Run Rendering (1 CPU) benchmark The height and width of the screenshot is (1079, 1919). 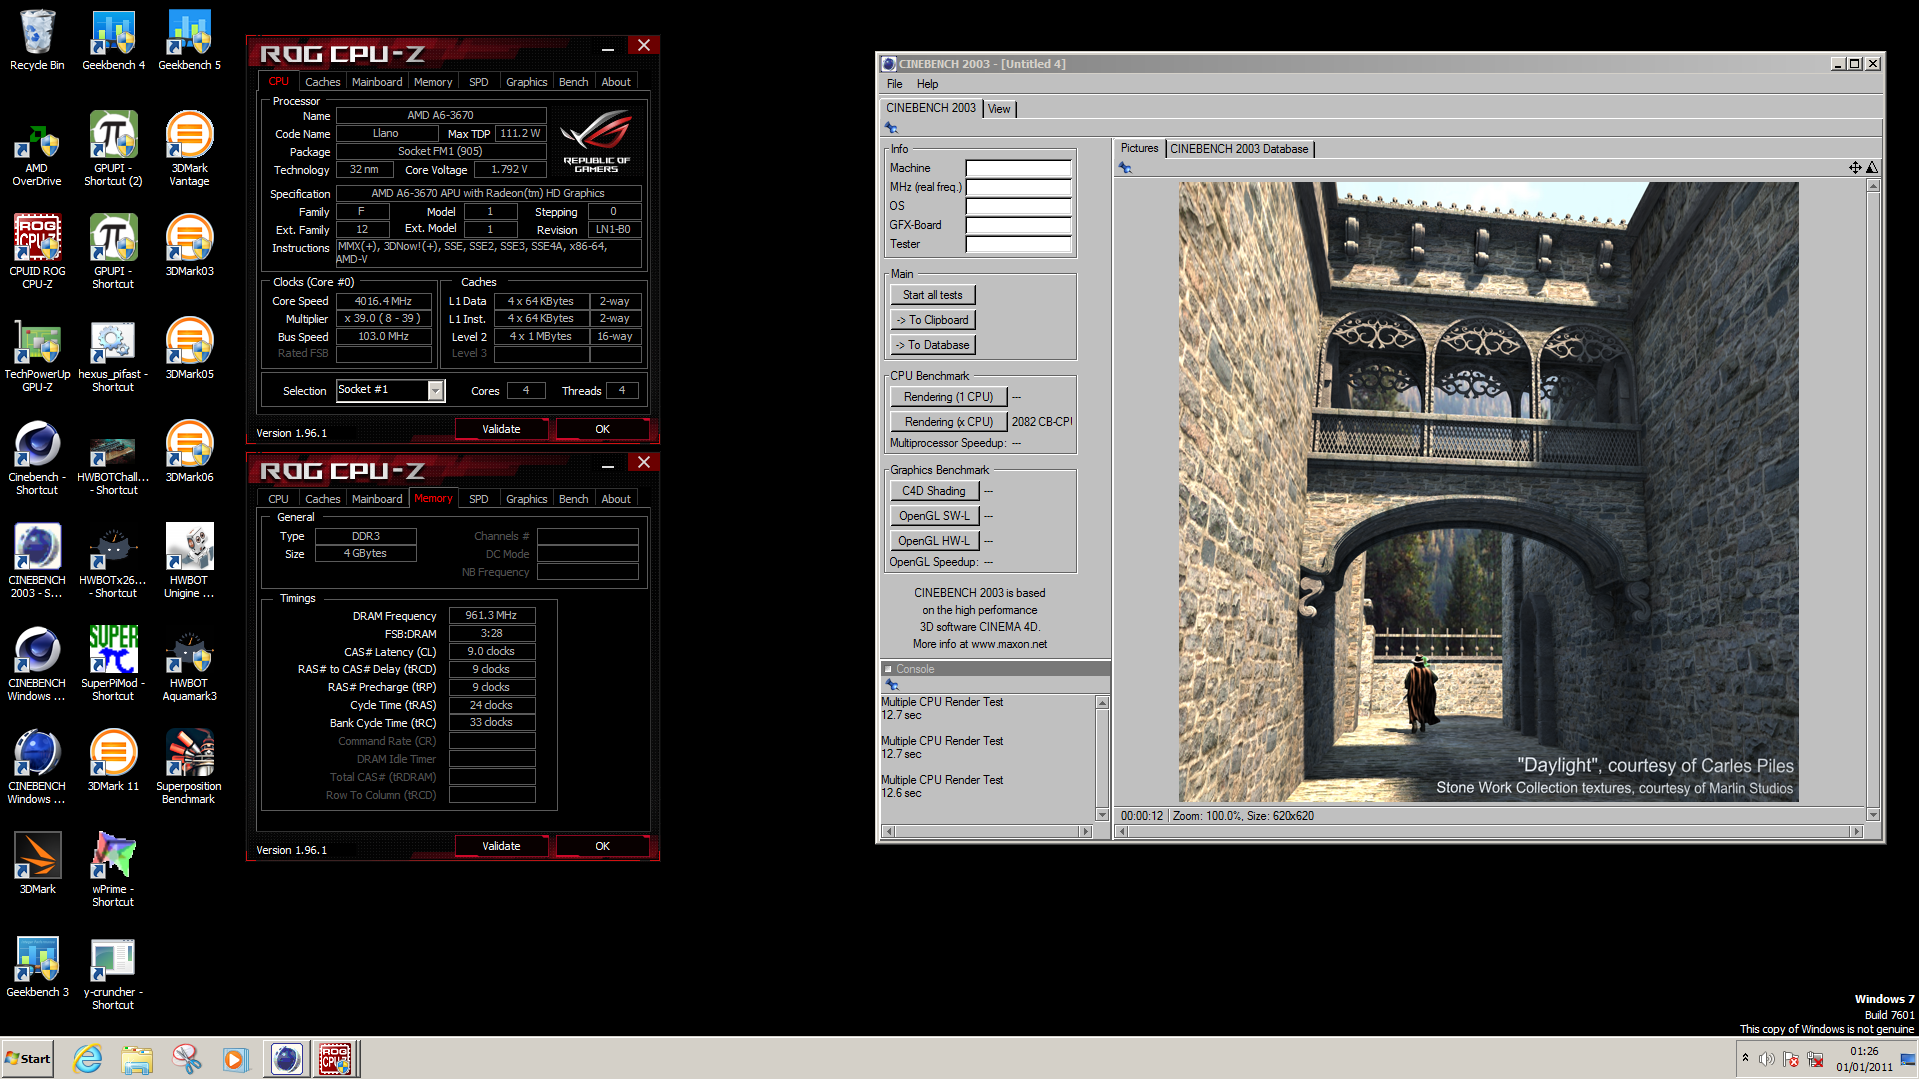tap(948, 397)
